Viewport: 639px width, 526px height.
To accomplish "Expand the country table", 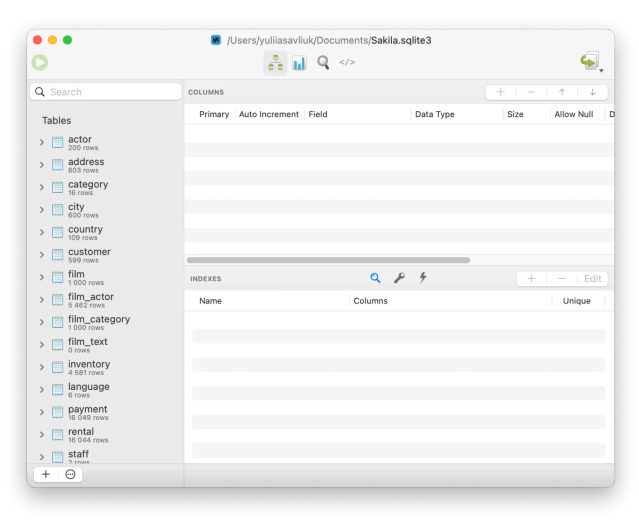I will coord(42,232).
